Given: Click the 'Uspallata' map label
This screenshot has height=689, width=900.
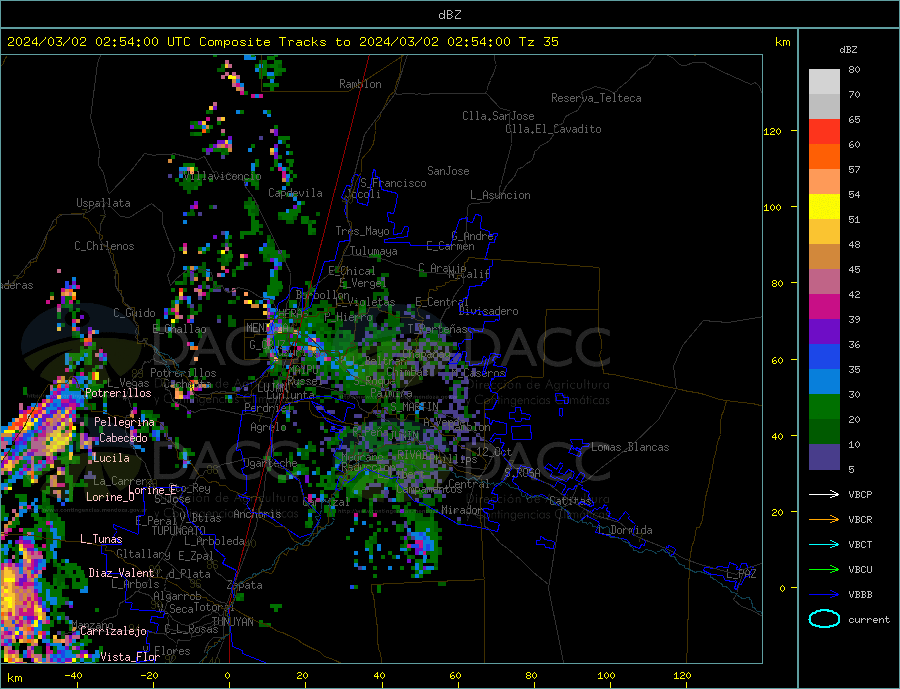Looking at the screenshot, I should (103, 203).
